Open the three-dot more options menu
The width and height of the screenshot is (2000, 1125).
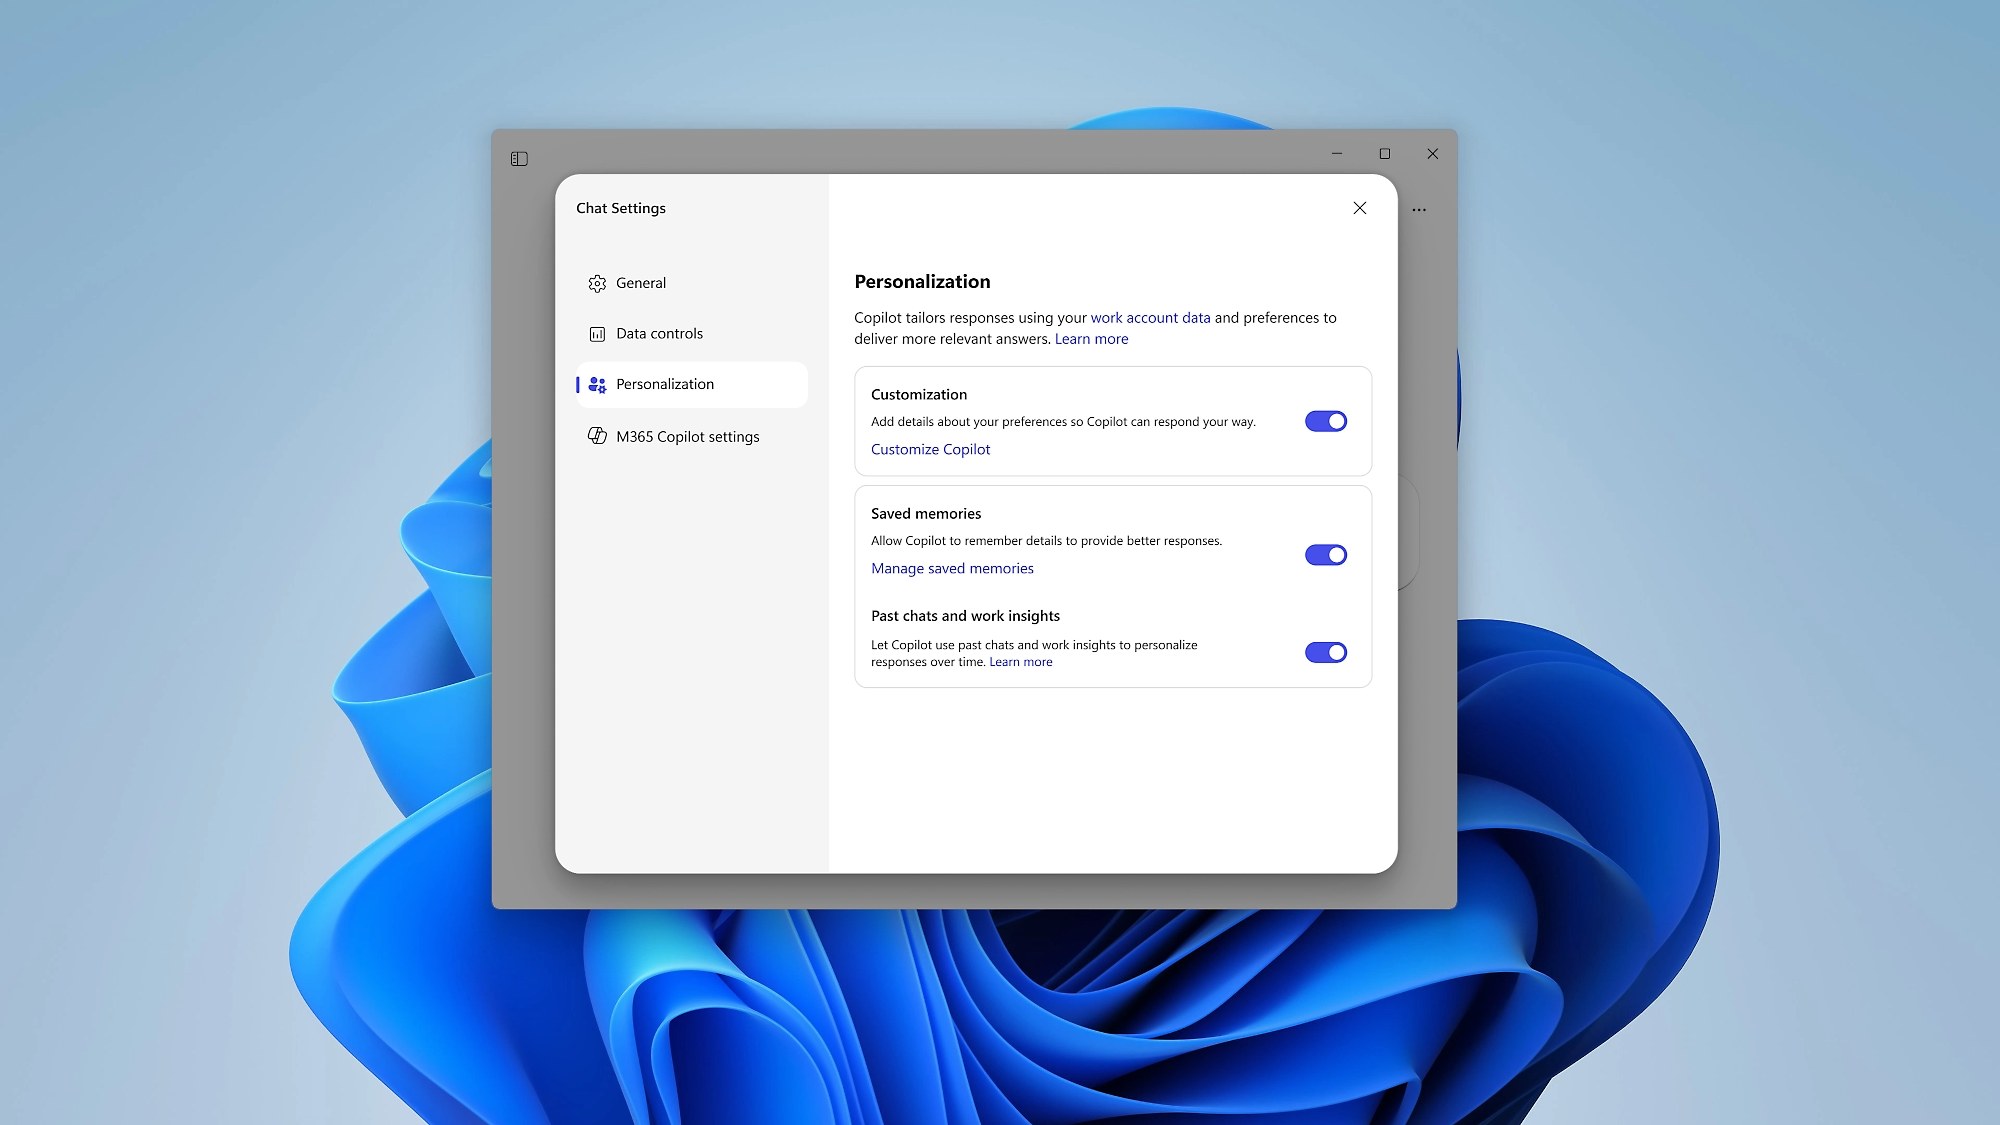coord(1419,210)
